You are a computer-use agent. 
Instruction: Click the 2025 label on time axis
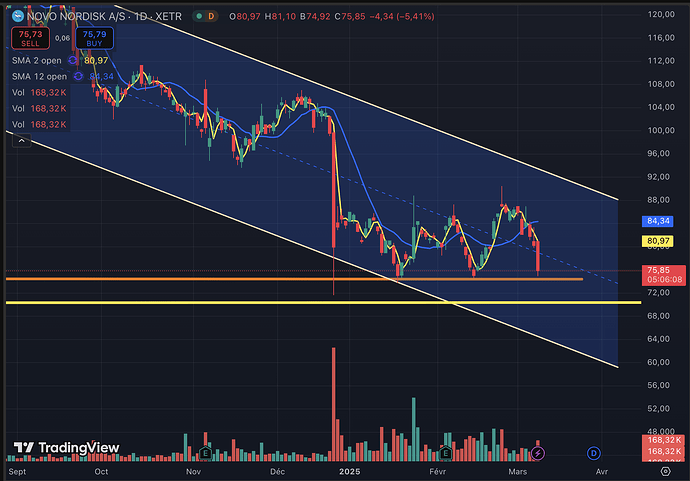(349, 471)
